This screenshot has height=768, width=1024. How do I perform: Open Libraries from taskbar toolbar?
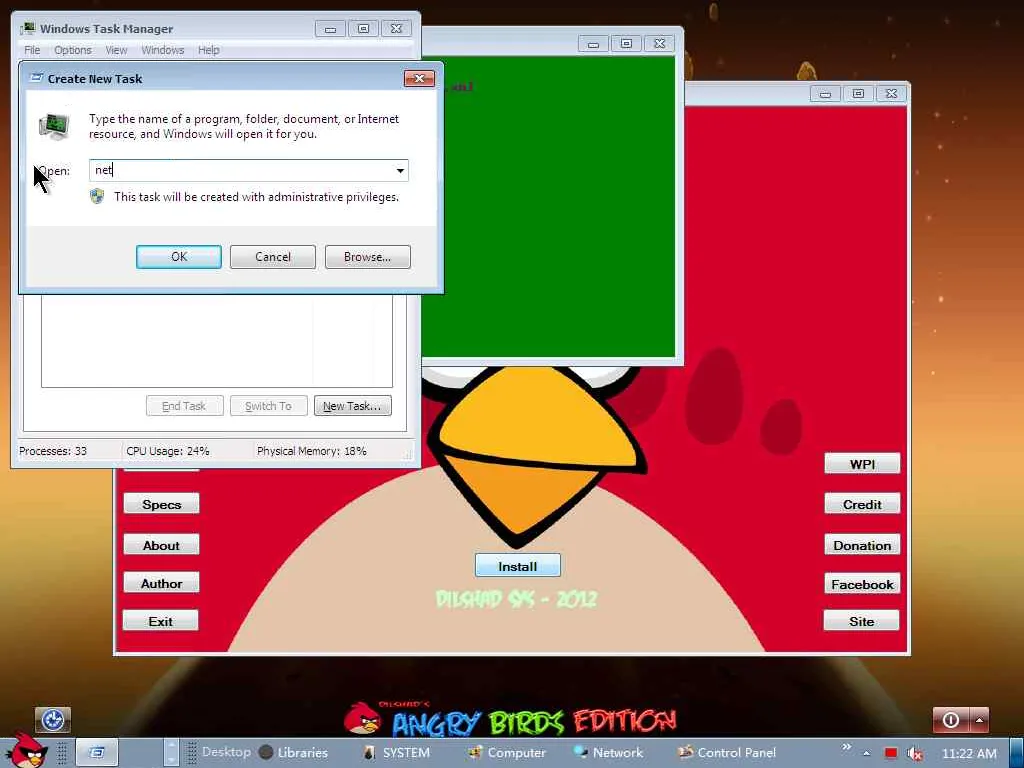pos(295,752)
